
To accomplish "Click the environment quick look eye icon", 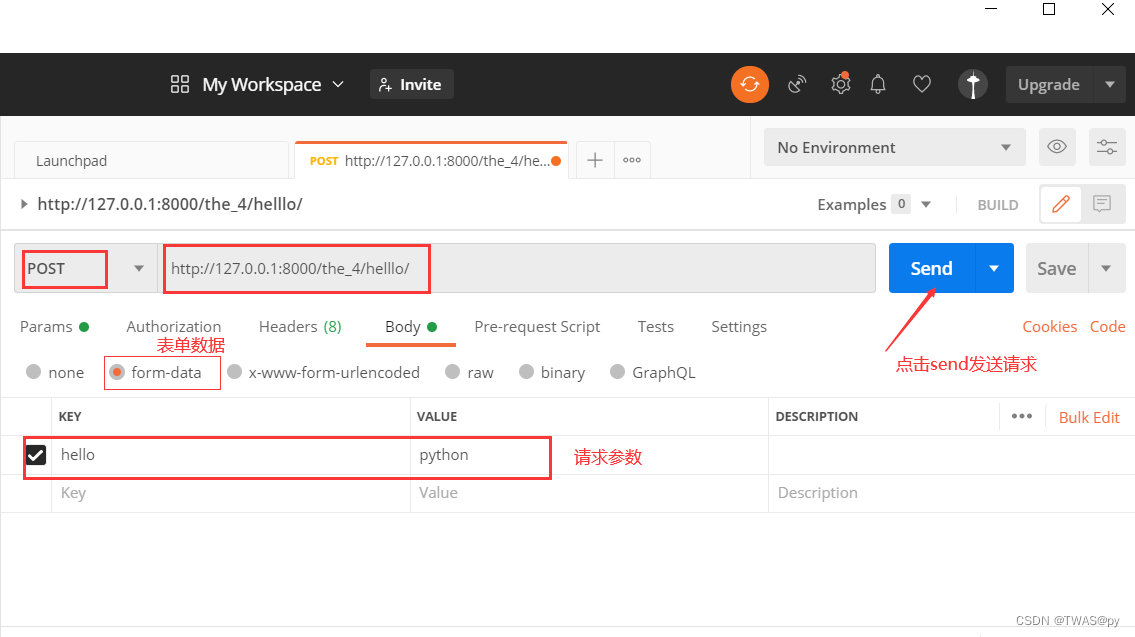I will tap(1057, 147).
